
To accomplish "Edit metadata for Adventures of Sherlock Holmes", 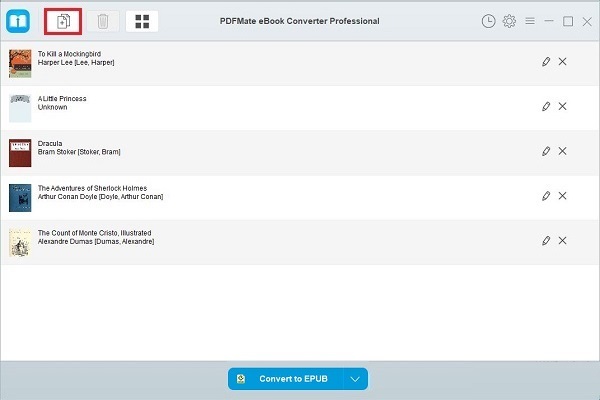I will point(546,196).
